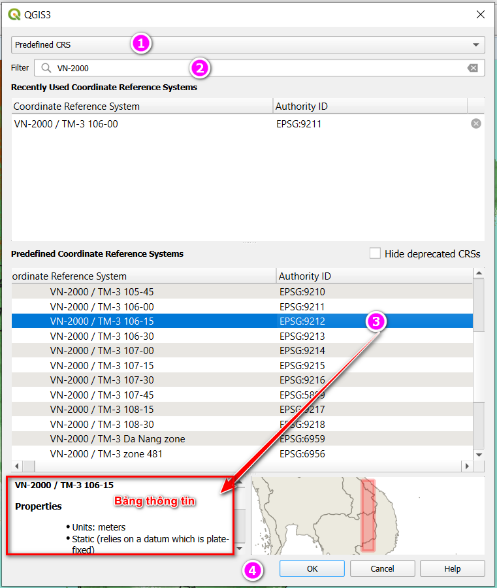Click EPSG:6959 authority ID cell
This screenshot has width=497, height=588.
pos(302,439)
